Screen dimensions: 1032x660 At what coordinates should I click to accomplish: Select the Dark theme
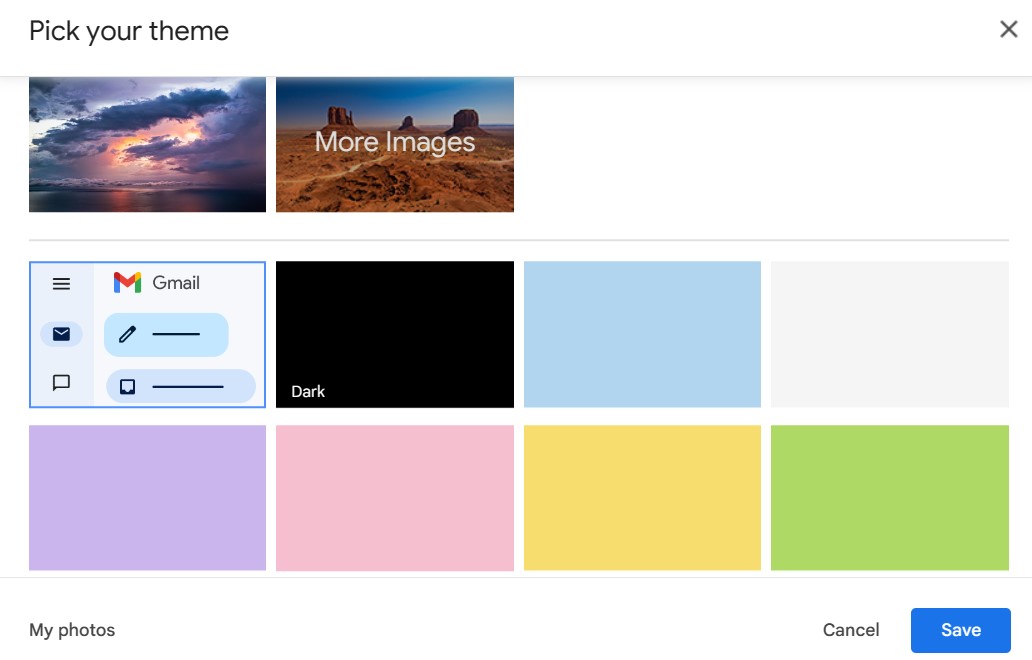click(x=394, y=334)
